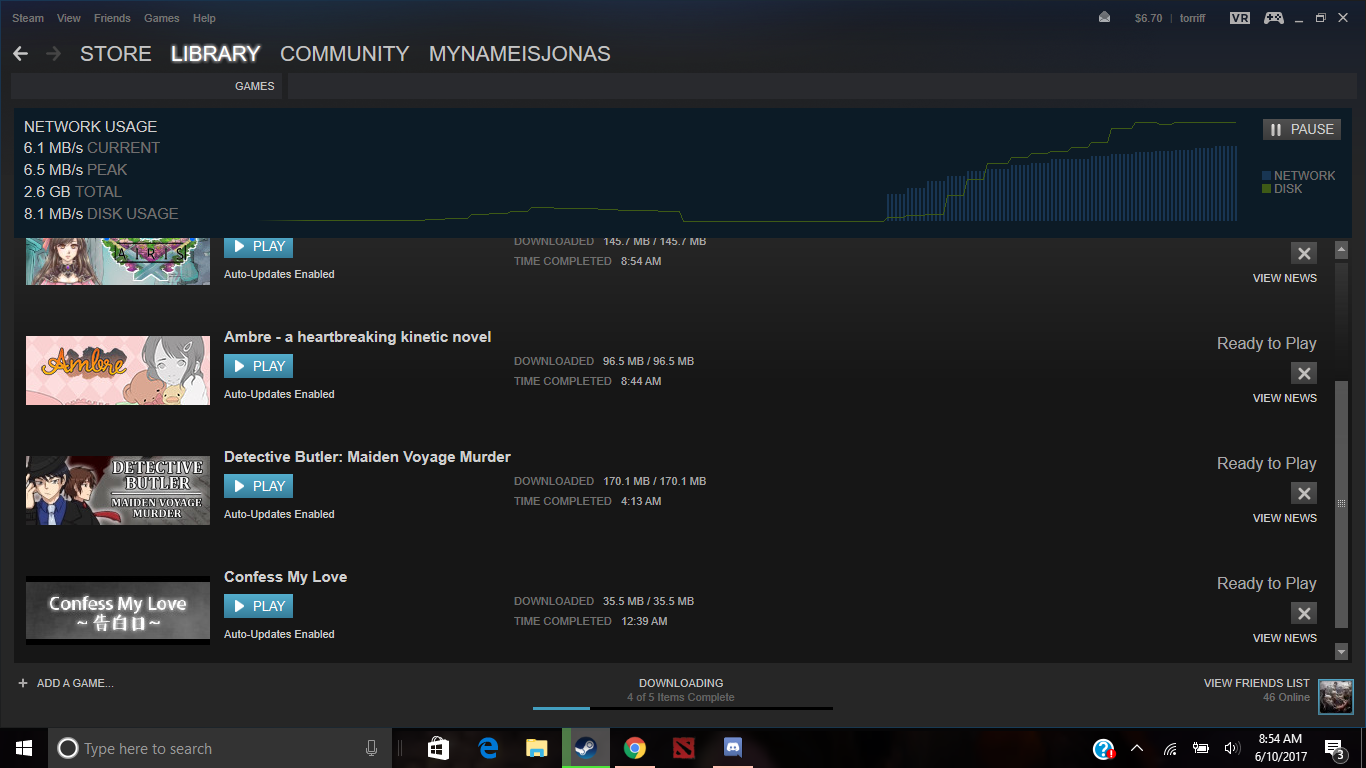
Task: View news for Confess My Love
Action: coord(1285,638)
